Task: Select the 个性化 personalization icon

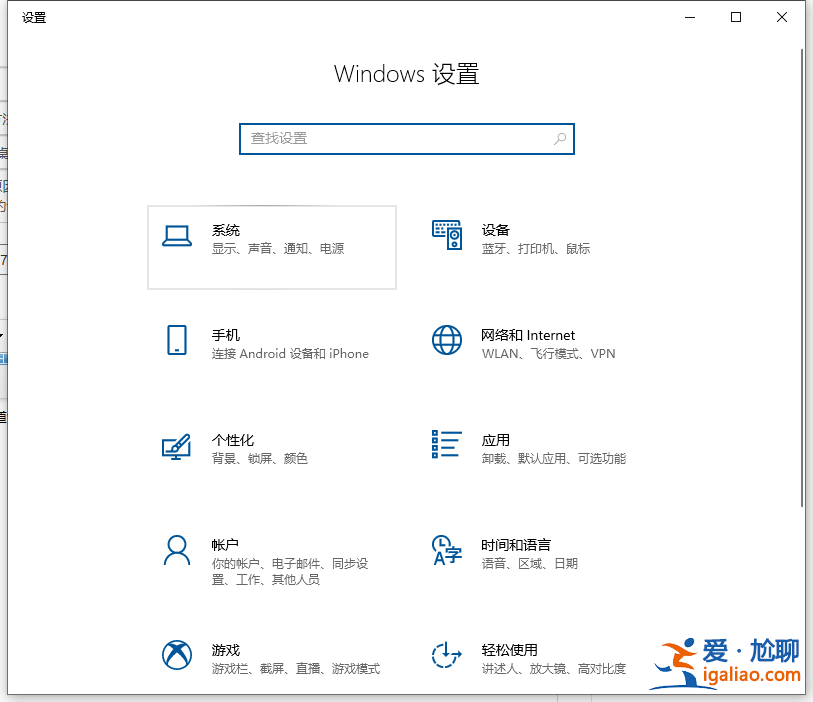Action: pos(176,446)
